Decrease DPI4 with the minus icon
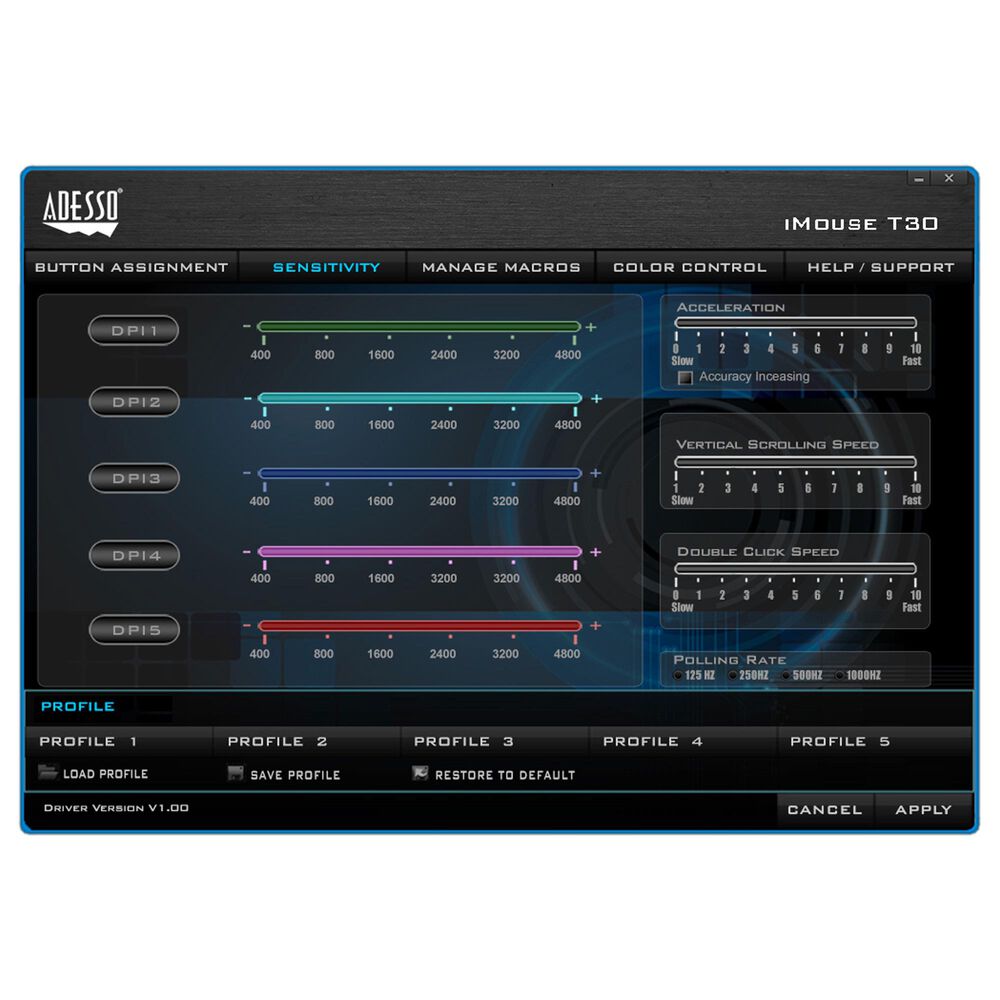1000x1000 pixels. click(247, 552)
